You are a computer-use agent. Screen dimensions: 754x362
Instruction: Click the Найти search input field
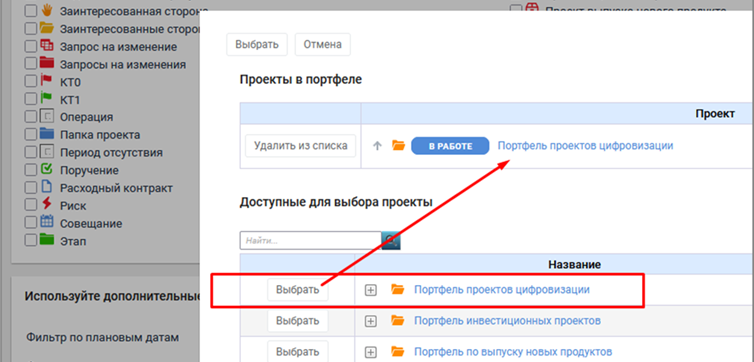[311, 240]
